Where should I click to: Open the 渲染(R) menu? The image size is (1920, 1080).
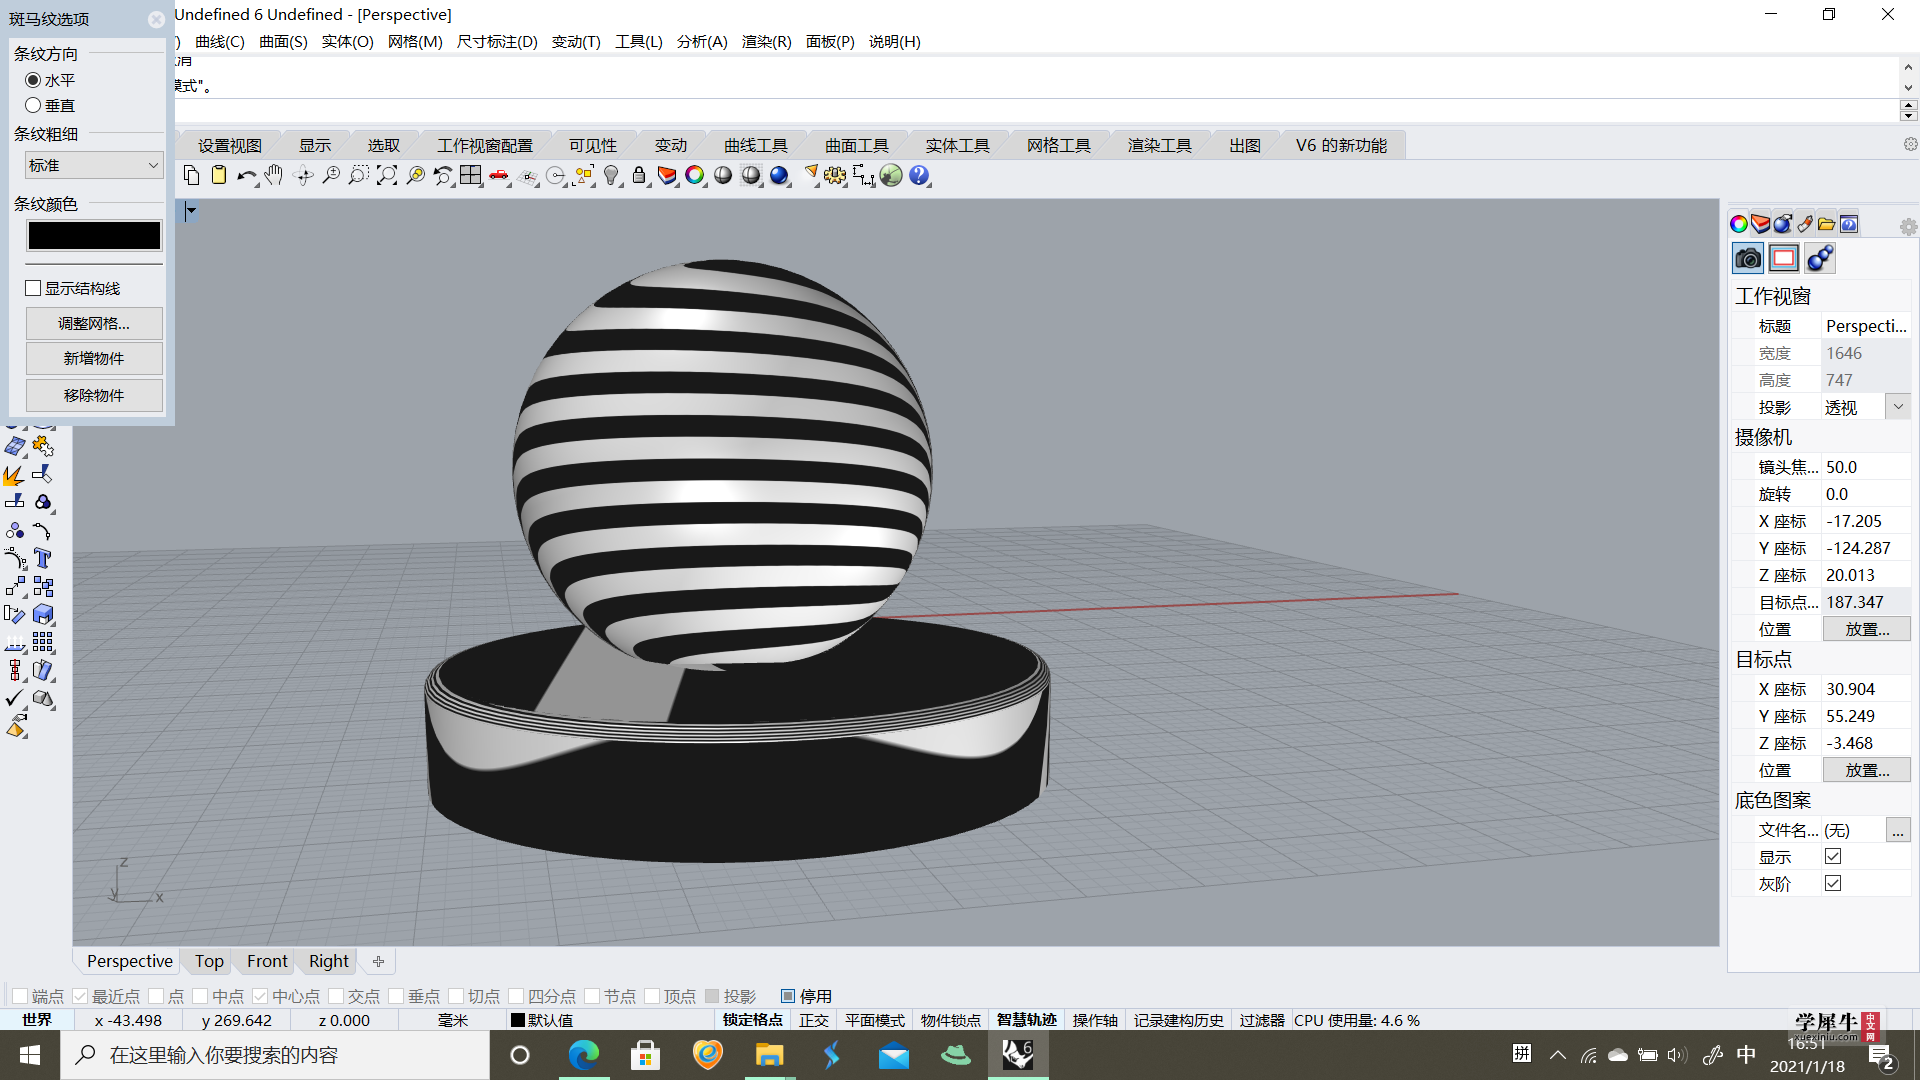[x=766, y=41]
